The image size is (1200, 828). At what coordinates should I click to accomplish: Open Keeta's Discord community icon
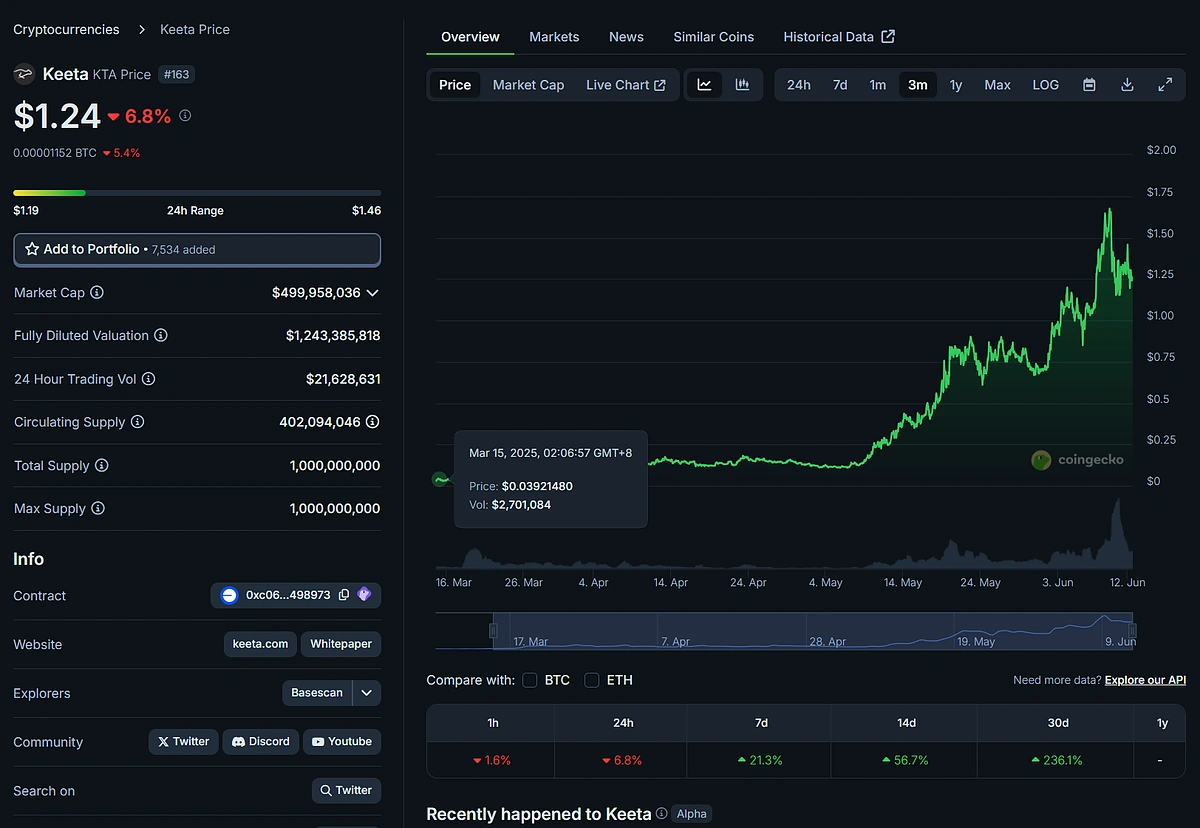(260, 741)
